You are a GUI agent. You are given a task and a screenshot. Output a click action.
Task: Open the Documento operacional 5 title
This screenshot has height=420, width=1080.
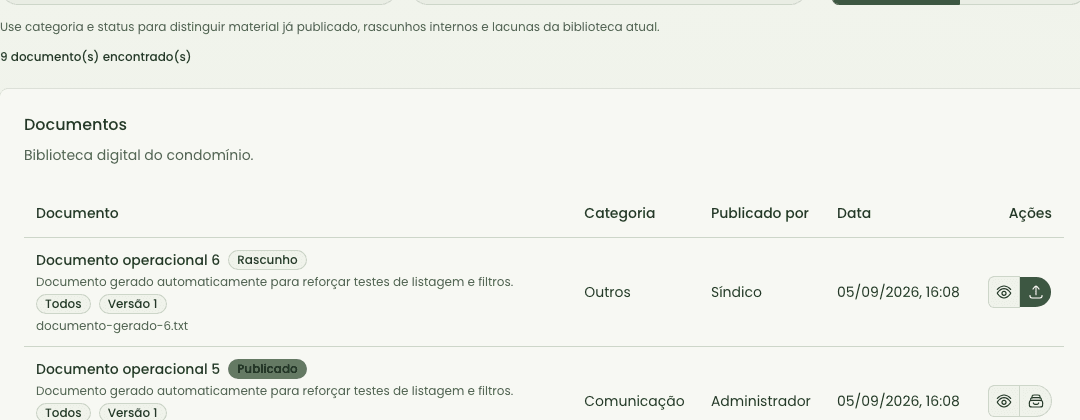tap(127, 368)
